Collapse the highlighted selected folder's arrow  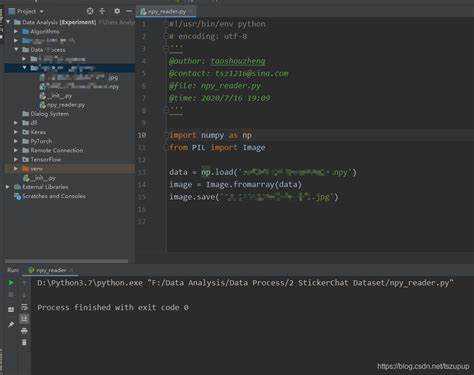click(24, 68)
